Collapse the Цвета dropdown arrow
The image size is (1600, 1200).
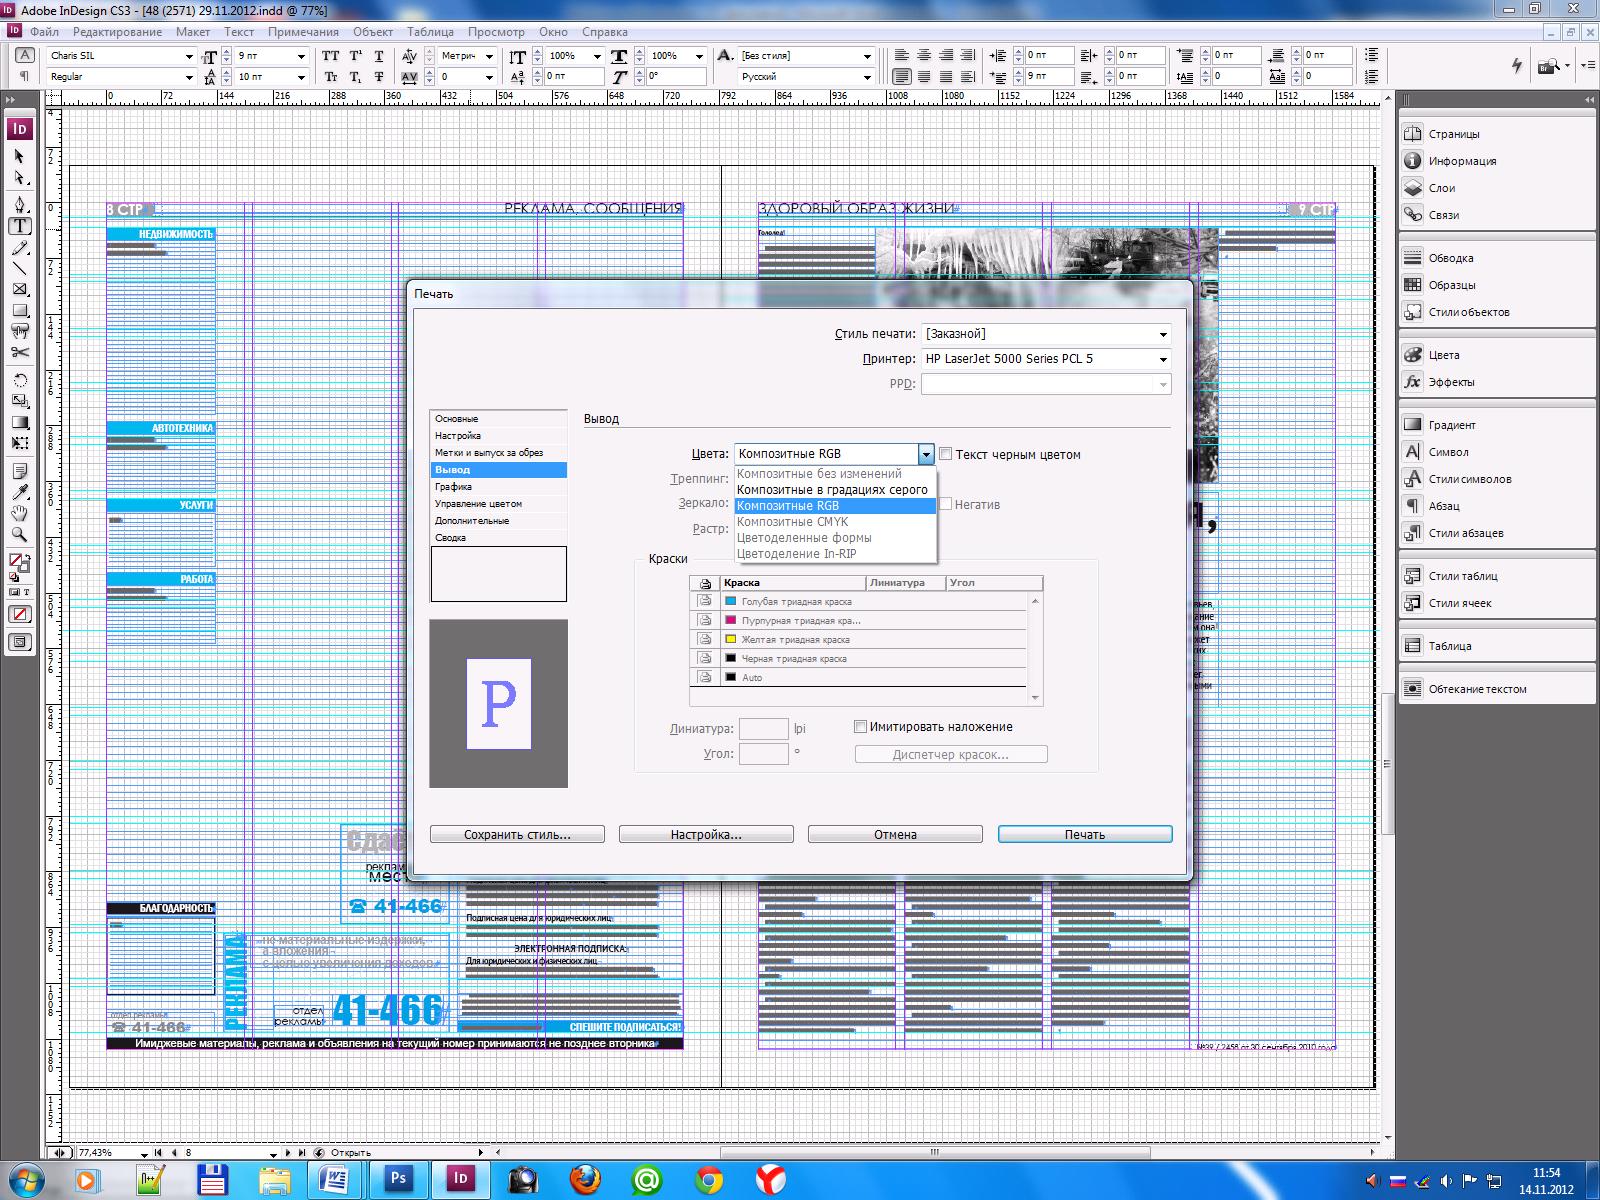(x=926, y=454)
